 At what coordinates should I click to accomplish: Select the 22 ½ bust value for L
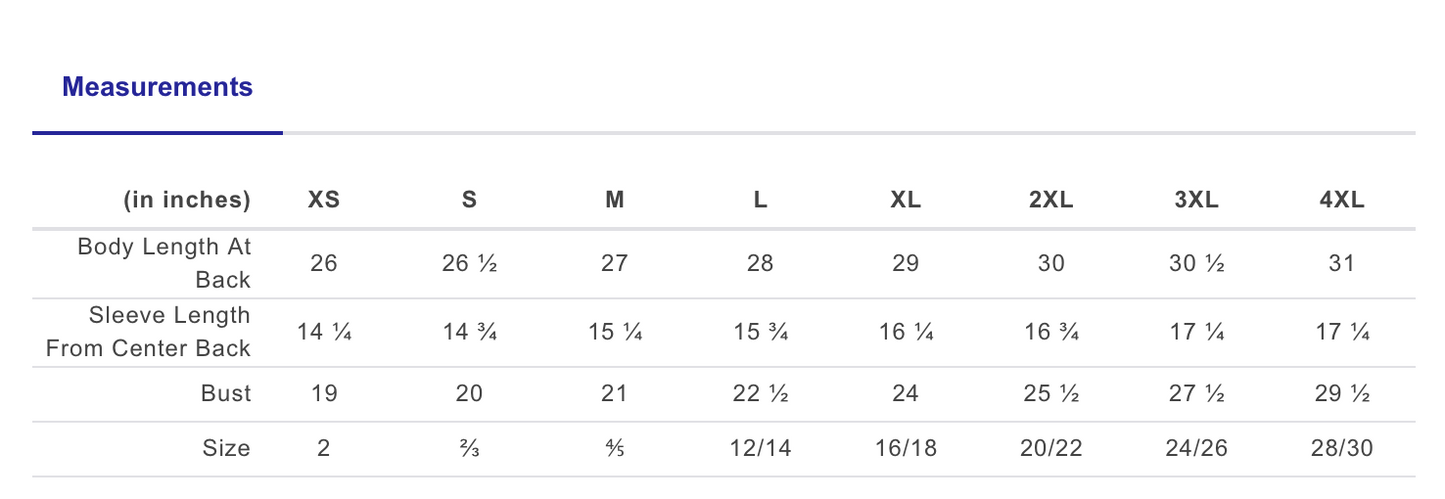click(x=761, y=394)
